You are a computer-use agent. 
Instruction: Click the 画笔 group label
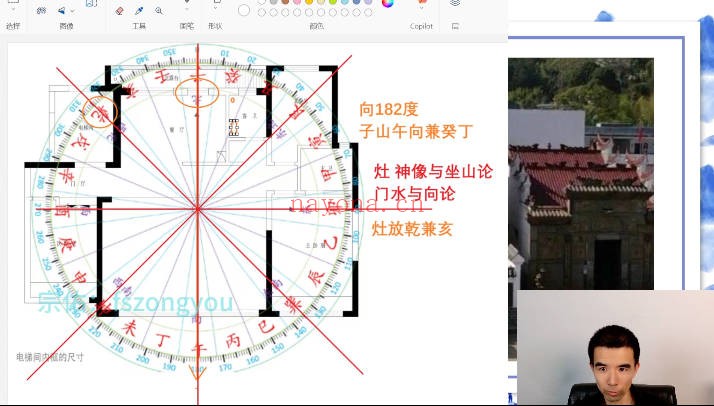[187, 26]
